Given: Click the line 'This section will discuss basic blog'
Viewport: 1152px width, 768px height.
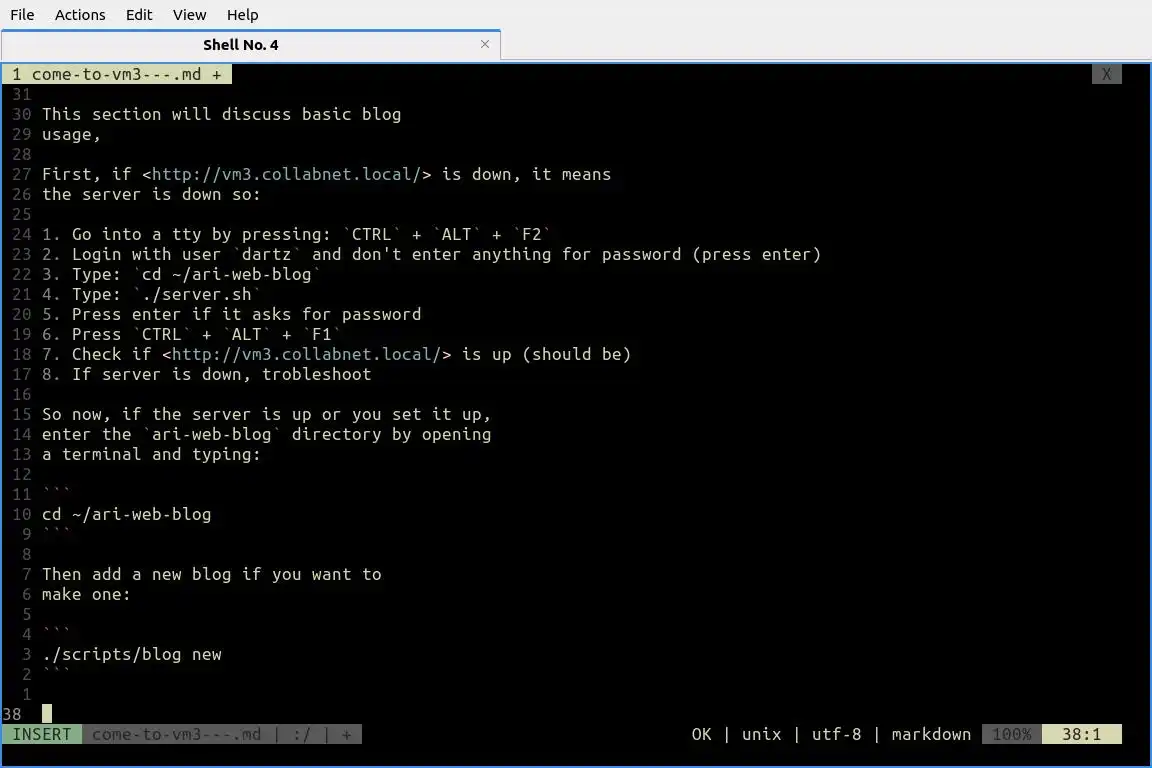Looking at the screenshot, I should click(221, 115).
